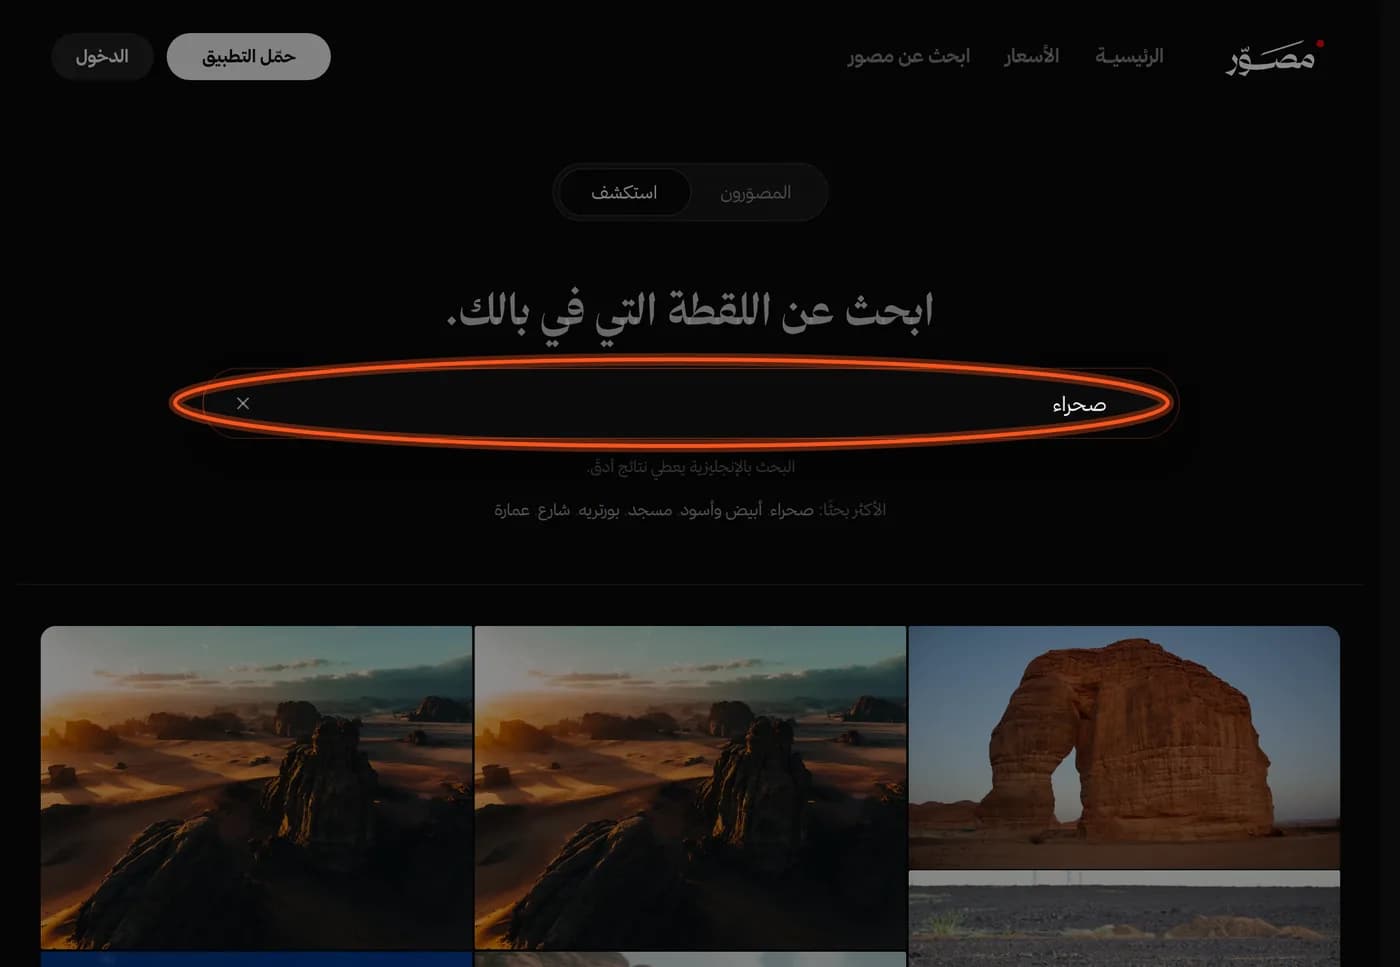Viewport: 1400px width, 967px height.
Task: Choose the أبيض وأسود popular search tag
Action: (721, 510)
